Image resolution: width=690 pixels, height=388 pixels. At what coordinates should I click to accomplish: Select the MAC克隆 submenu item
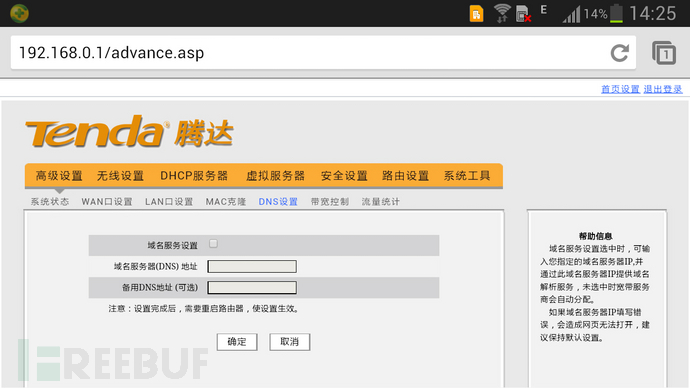click(x=226, y=201)
